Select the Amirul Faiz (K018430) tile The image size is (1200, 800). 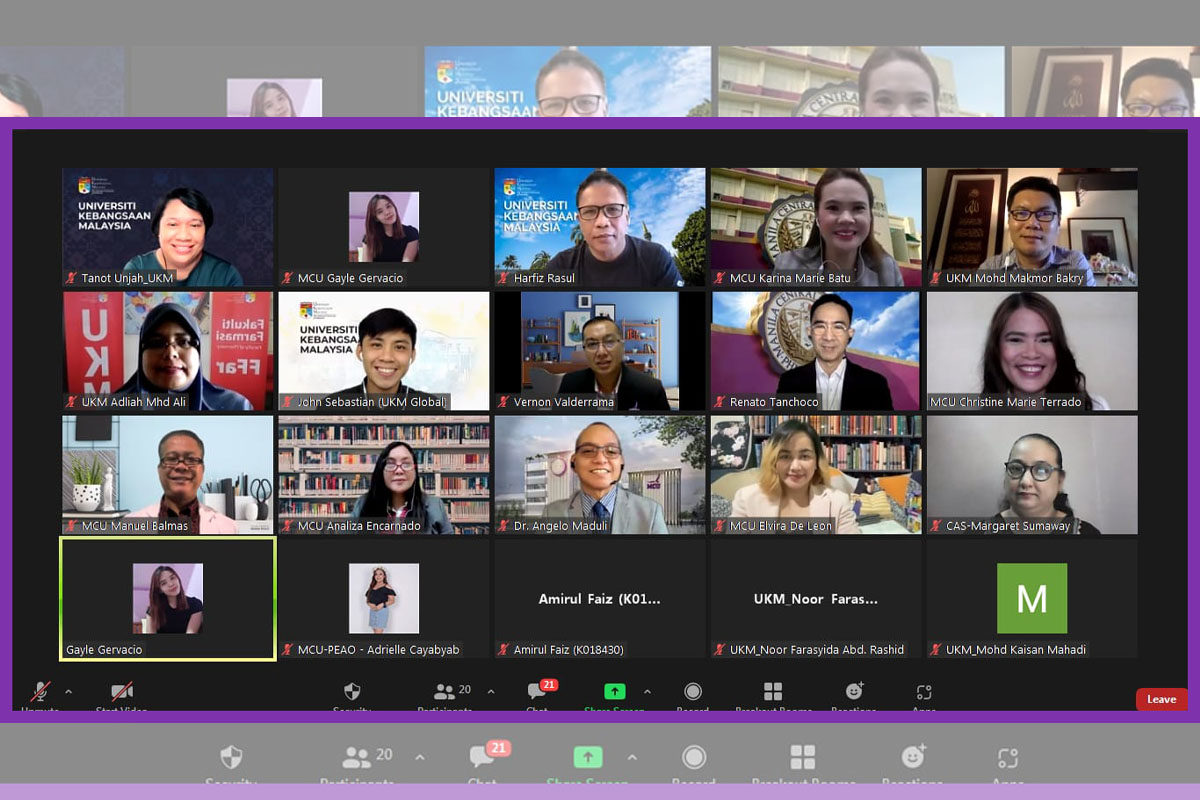click(600, 598)
